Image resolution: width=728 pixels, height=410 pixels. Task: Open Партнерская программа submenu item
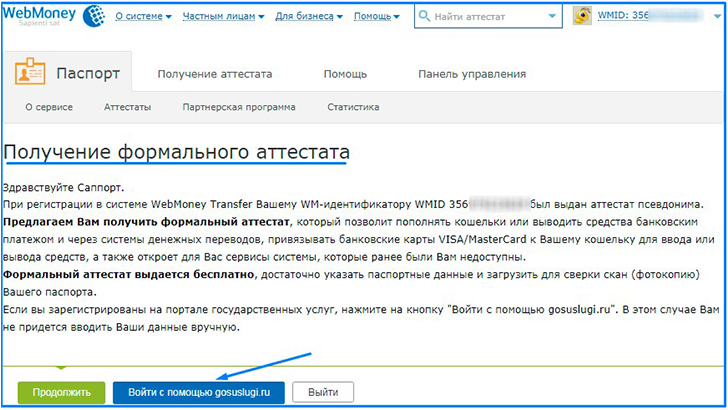click(x=239, y=107)
